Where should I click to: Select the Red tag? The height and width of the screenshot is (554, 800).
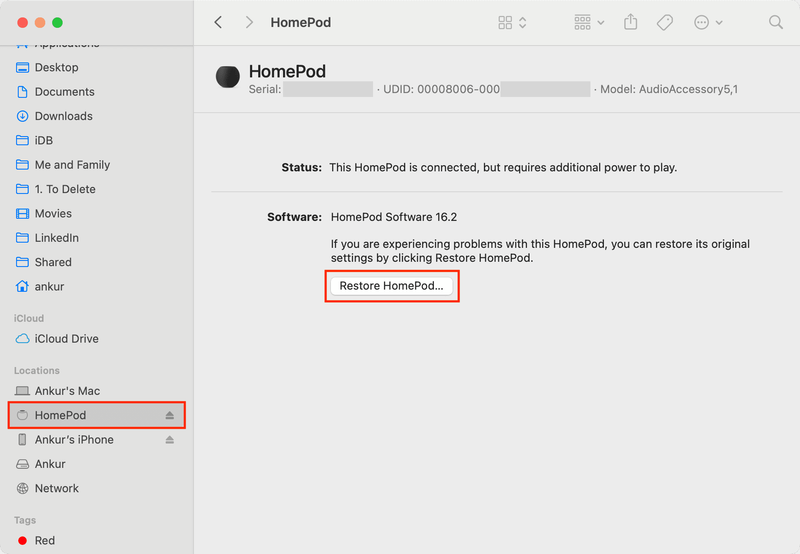[97, 540]
